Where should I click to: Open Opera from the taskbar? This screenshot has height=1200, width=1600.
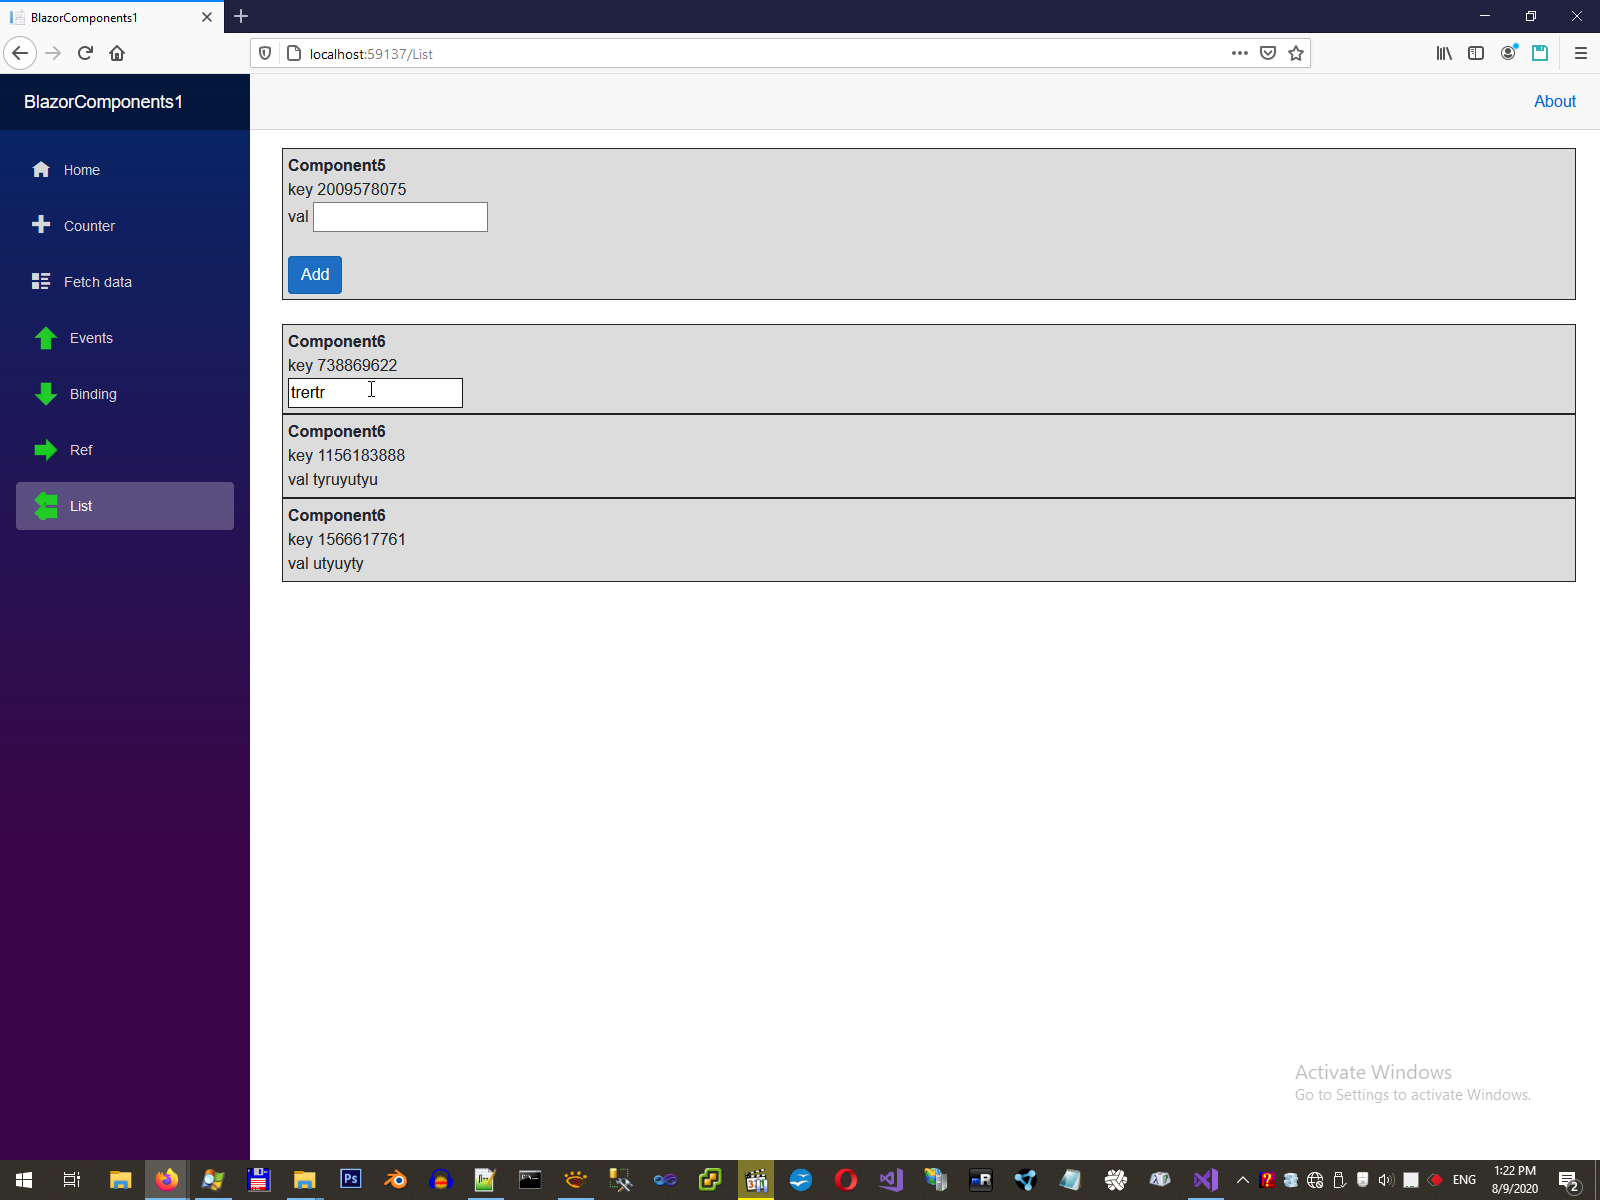pyautogui.click(x=846, y=1180)
